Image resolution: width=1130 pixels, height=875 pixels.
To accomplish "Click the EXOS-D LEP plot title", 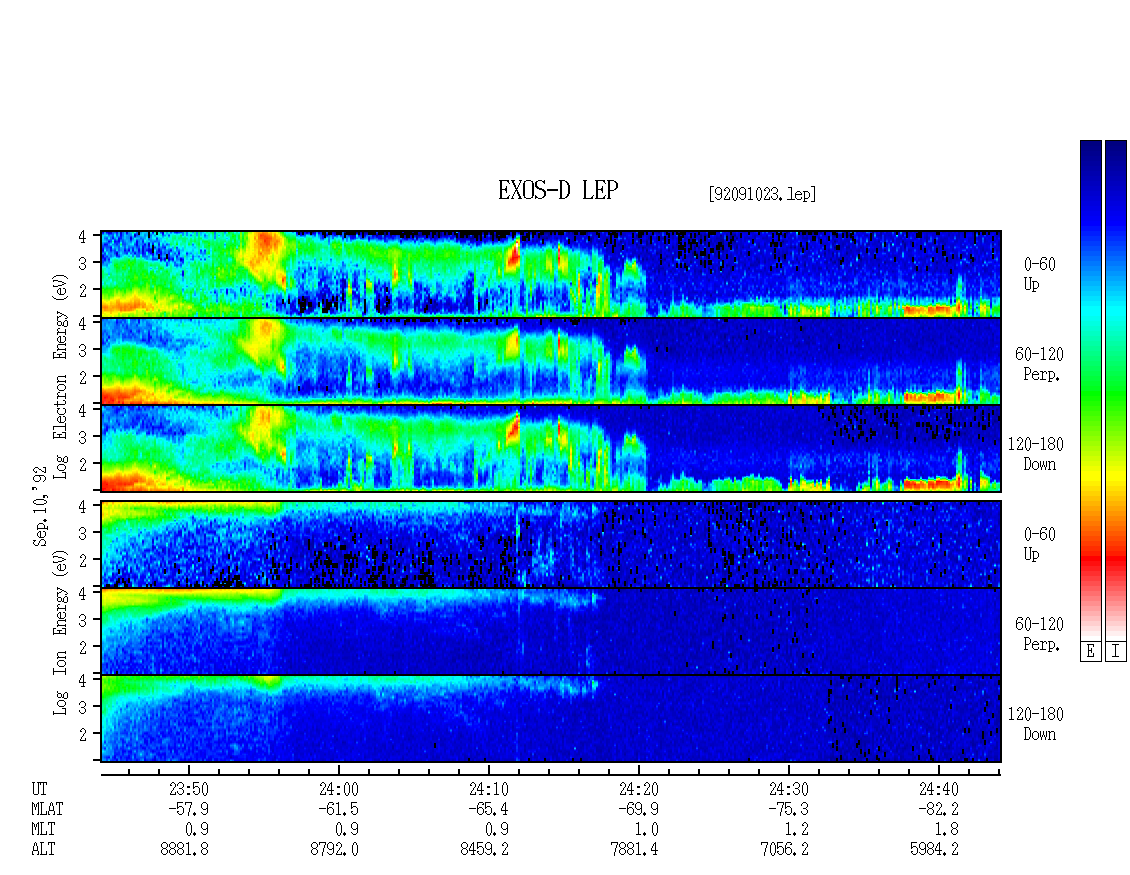I will (x=558, y=190).
